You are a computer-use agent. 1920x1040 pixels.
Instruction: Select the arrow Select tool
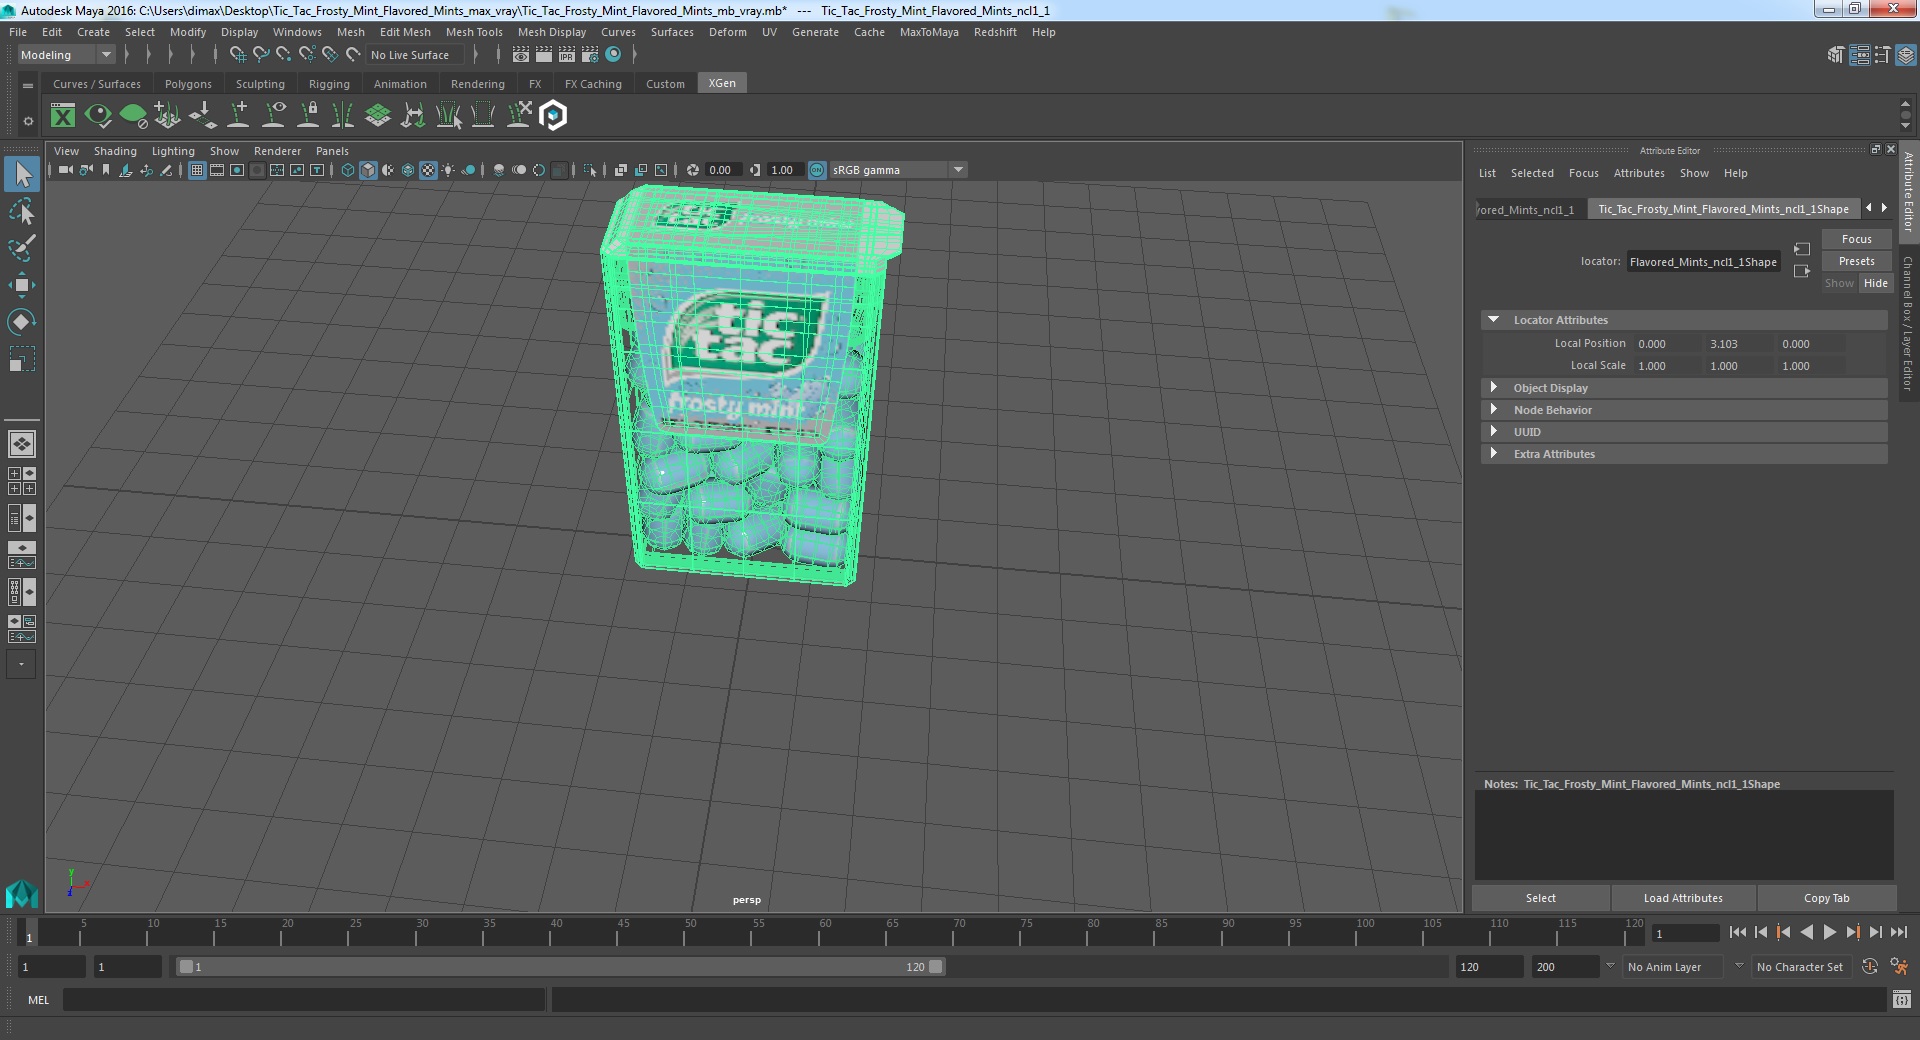tap(22, 175)
